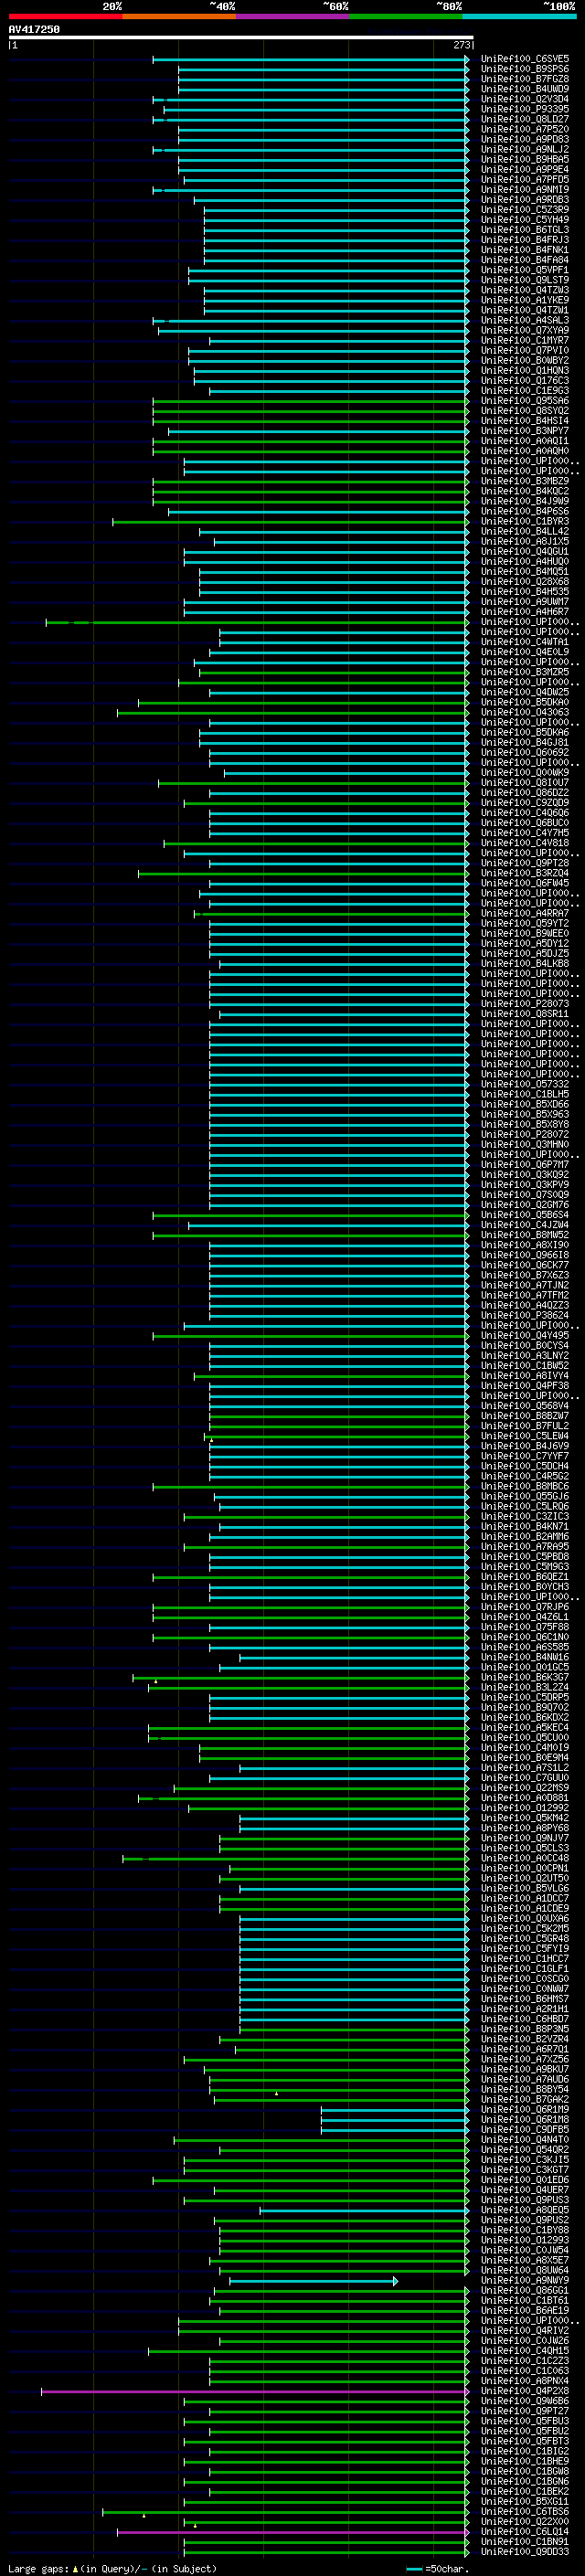Select the UniRef100_P28073 label
Image resolution: width=585 pixels, height=2576 pixels.
click(525, 1004)
